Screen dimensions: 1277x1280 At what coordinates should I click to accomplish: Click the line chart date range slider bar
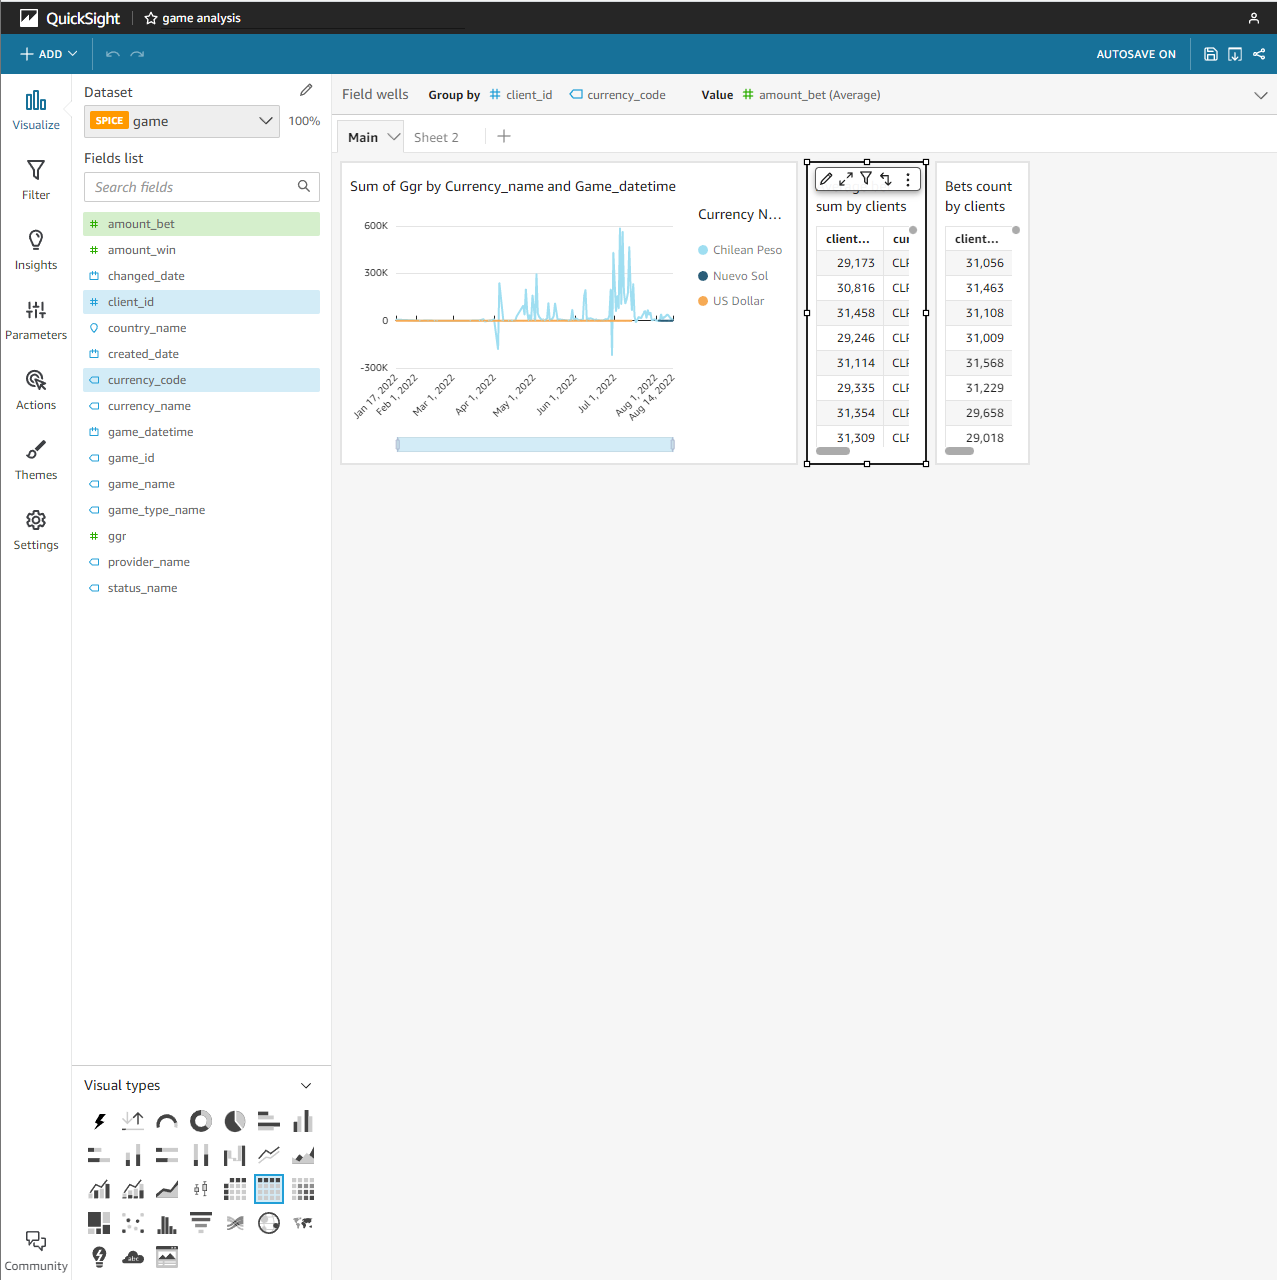tap(535, 445)
